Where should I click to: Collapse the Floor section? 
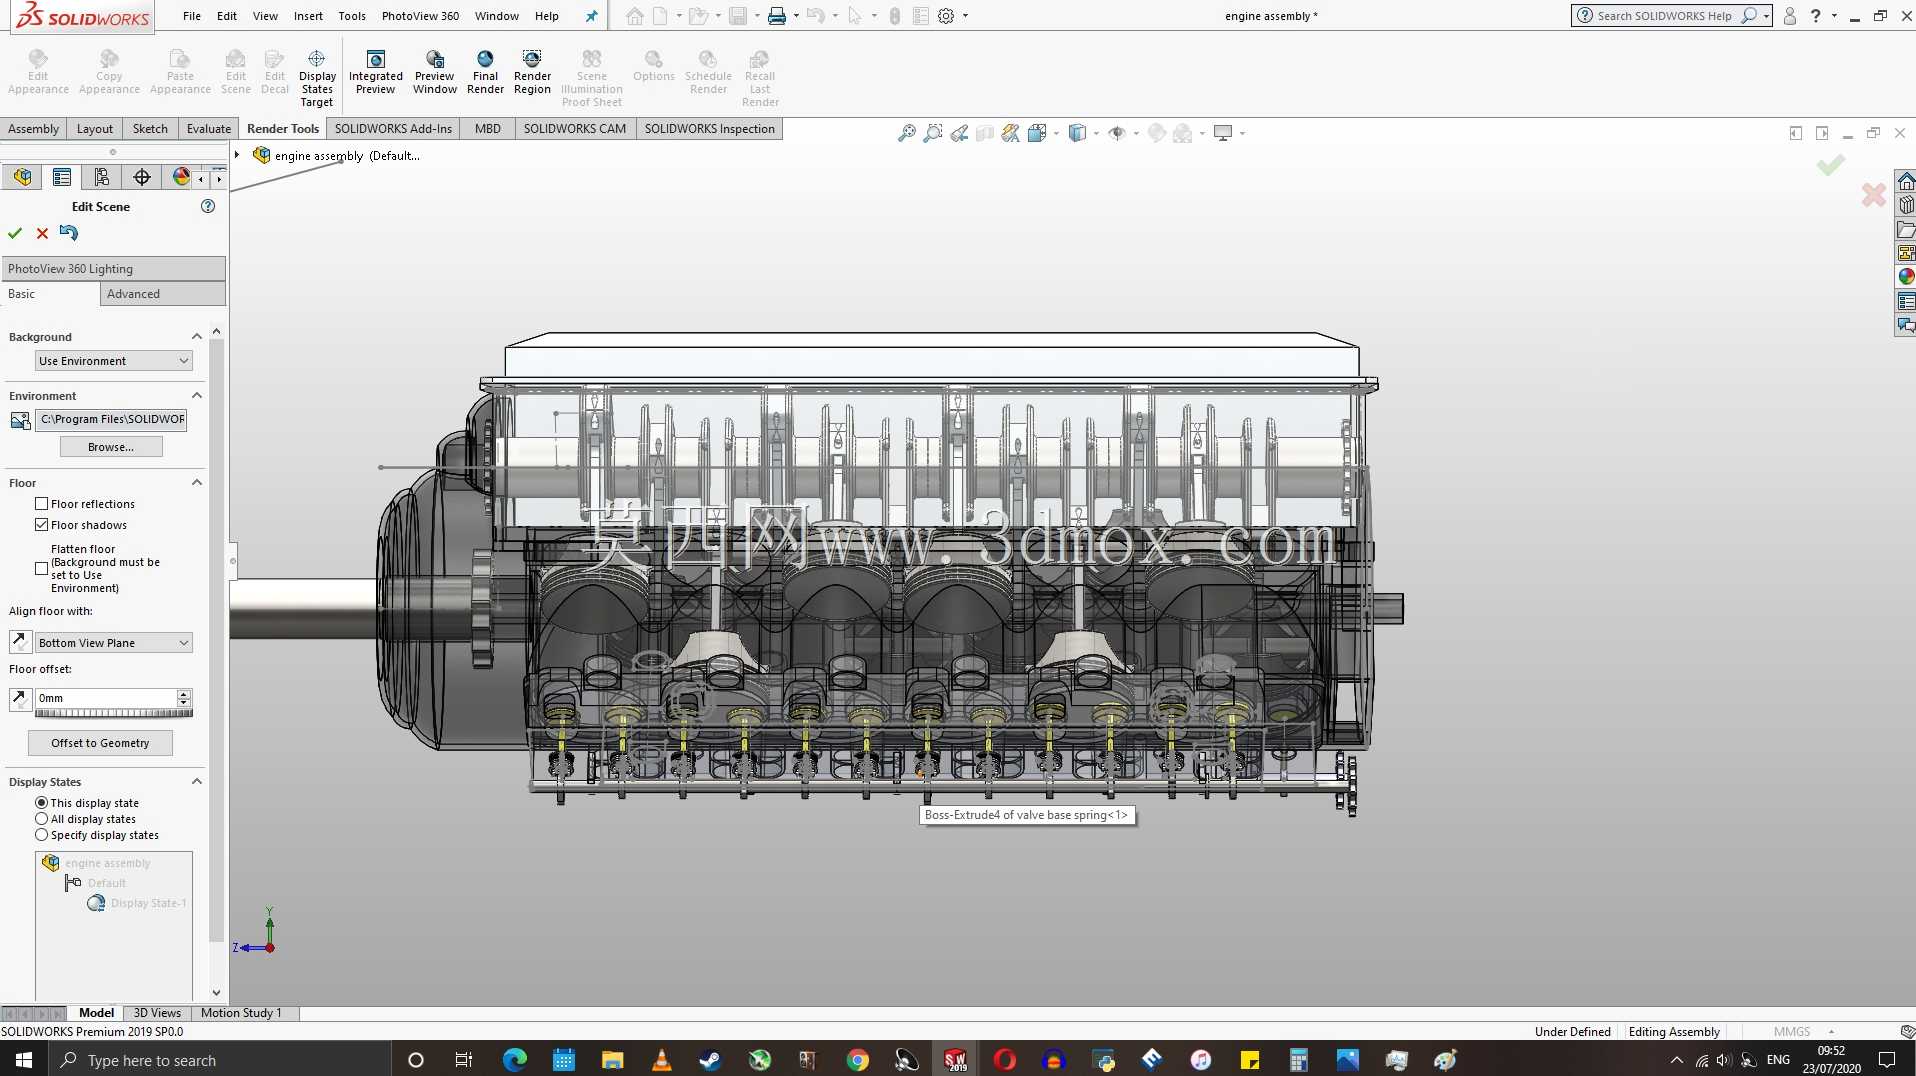point(197,483)
